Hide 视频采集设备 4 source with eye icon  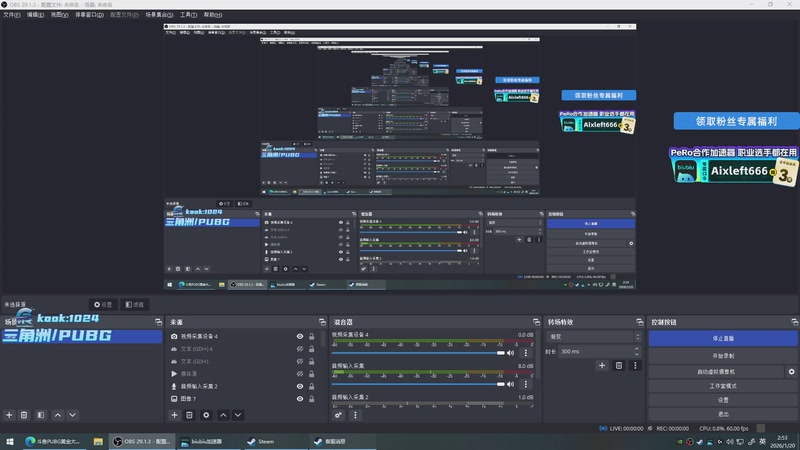[300, 337]
